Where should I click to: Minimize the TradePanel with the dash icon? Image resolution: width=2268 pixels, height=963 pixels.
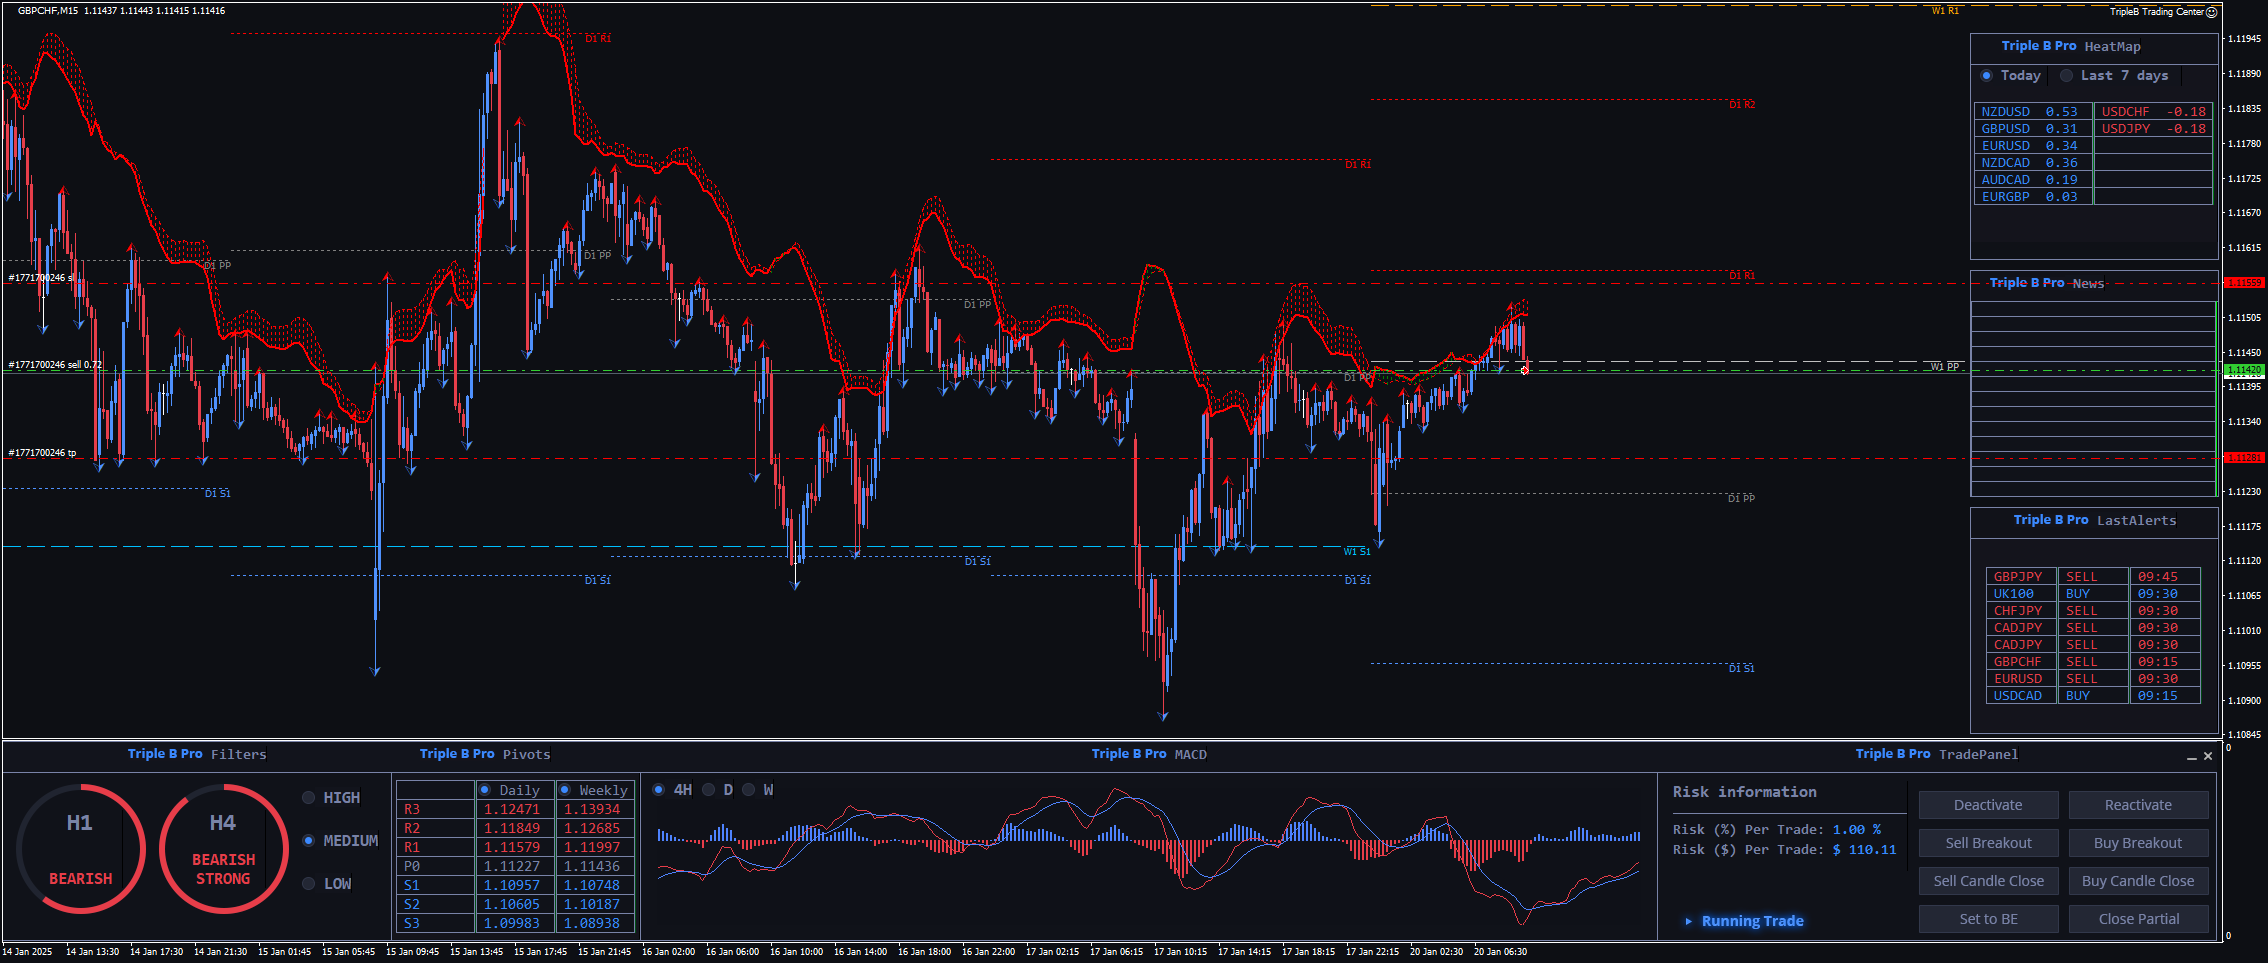click(x=2192, y=757)
